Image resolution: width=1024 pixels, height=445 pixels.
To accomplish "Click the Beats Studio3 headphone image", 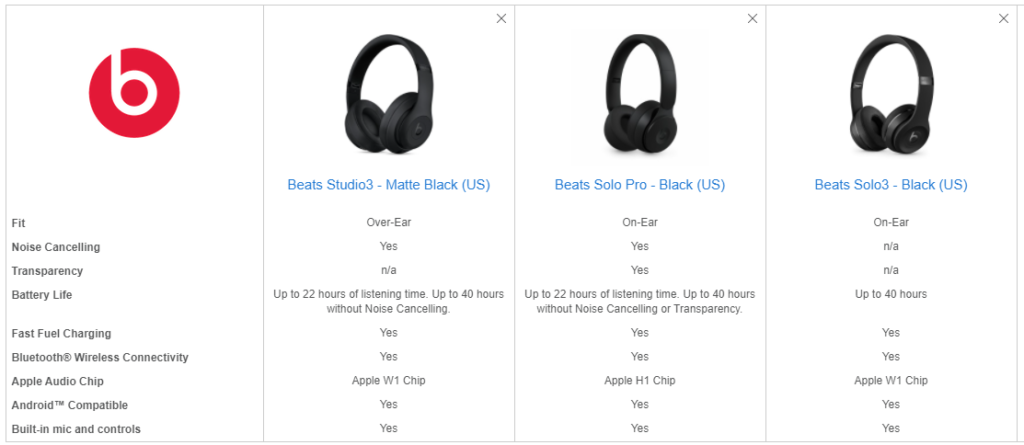I will pyautogui.click(x=389, y=95).
